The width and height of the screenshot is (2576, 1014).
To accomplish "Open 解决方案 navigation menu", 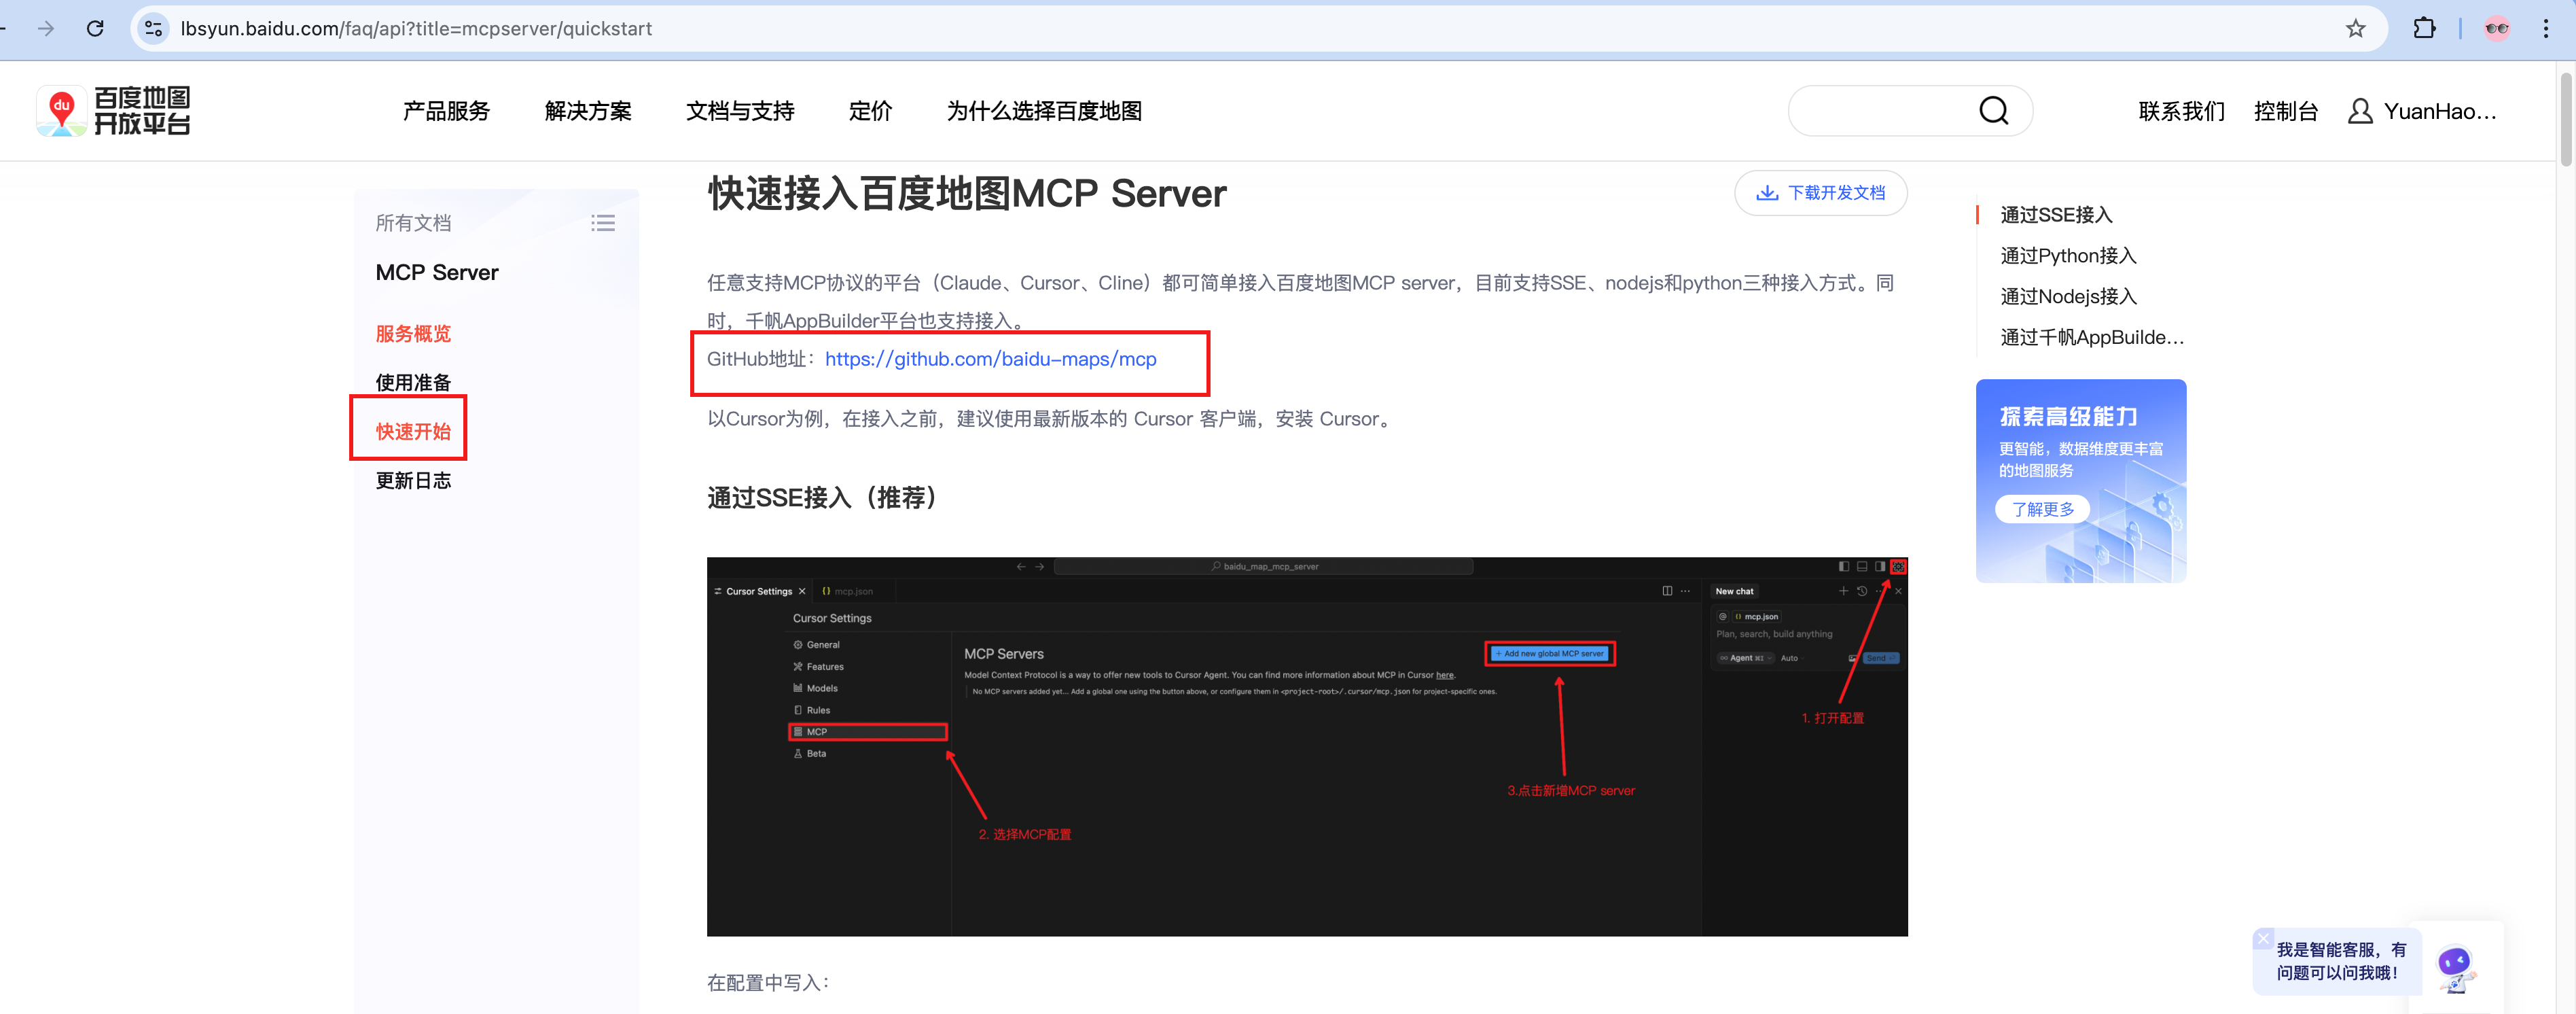I will click(x=588, y=111).
